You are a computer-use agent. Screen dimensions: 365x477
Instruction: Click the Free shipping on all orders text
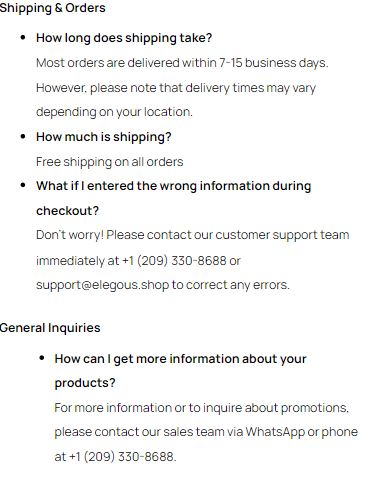point(110,162)
